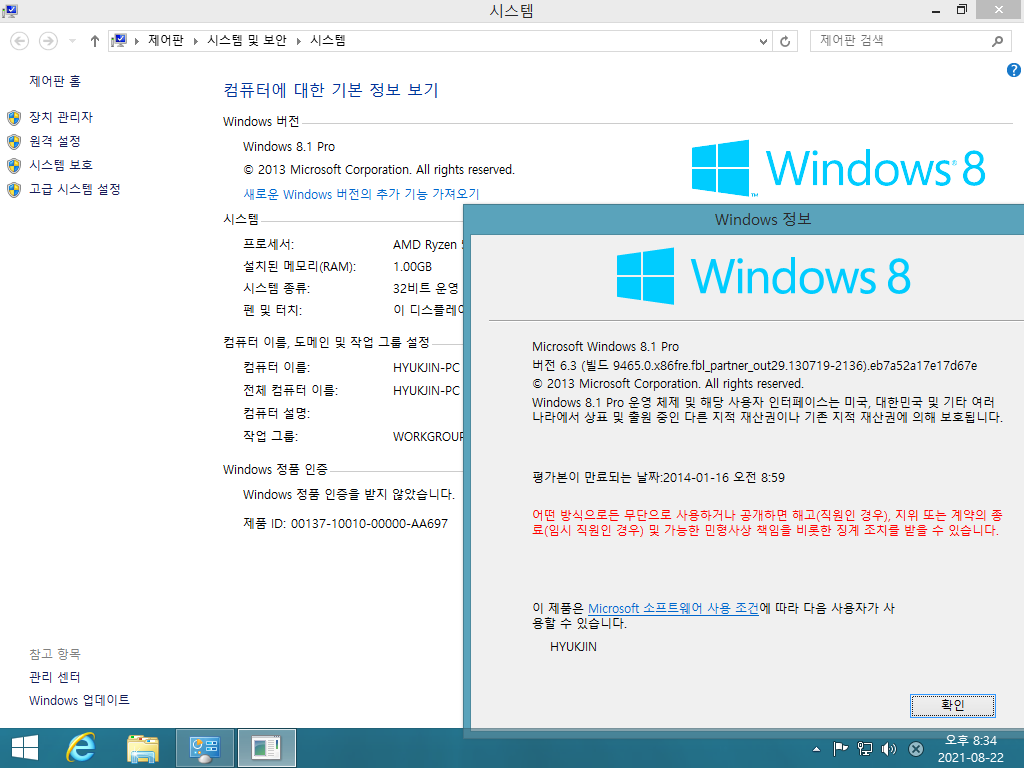The image size is (1024, 768).
Task: Click 버전 6.3 build line in dialog
Action: [x=754, y=366]
